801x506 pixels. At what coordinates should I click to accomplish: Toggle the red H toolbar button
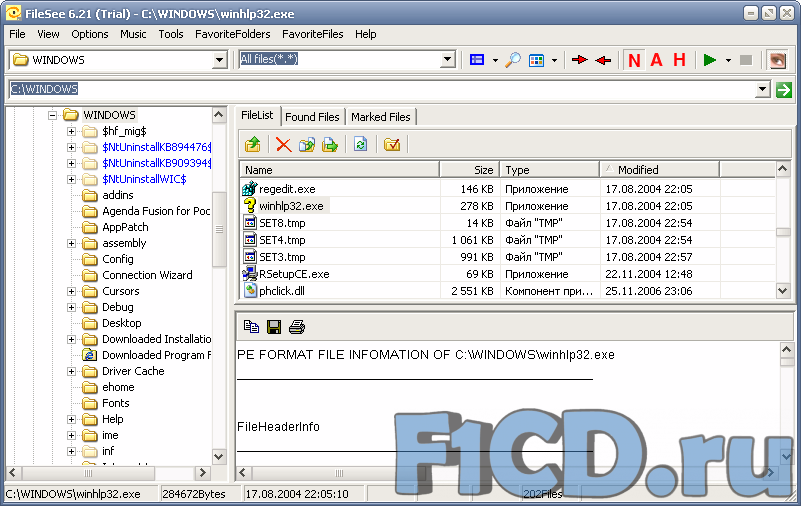[x=679, y=60]
